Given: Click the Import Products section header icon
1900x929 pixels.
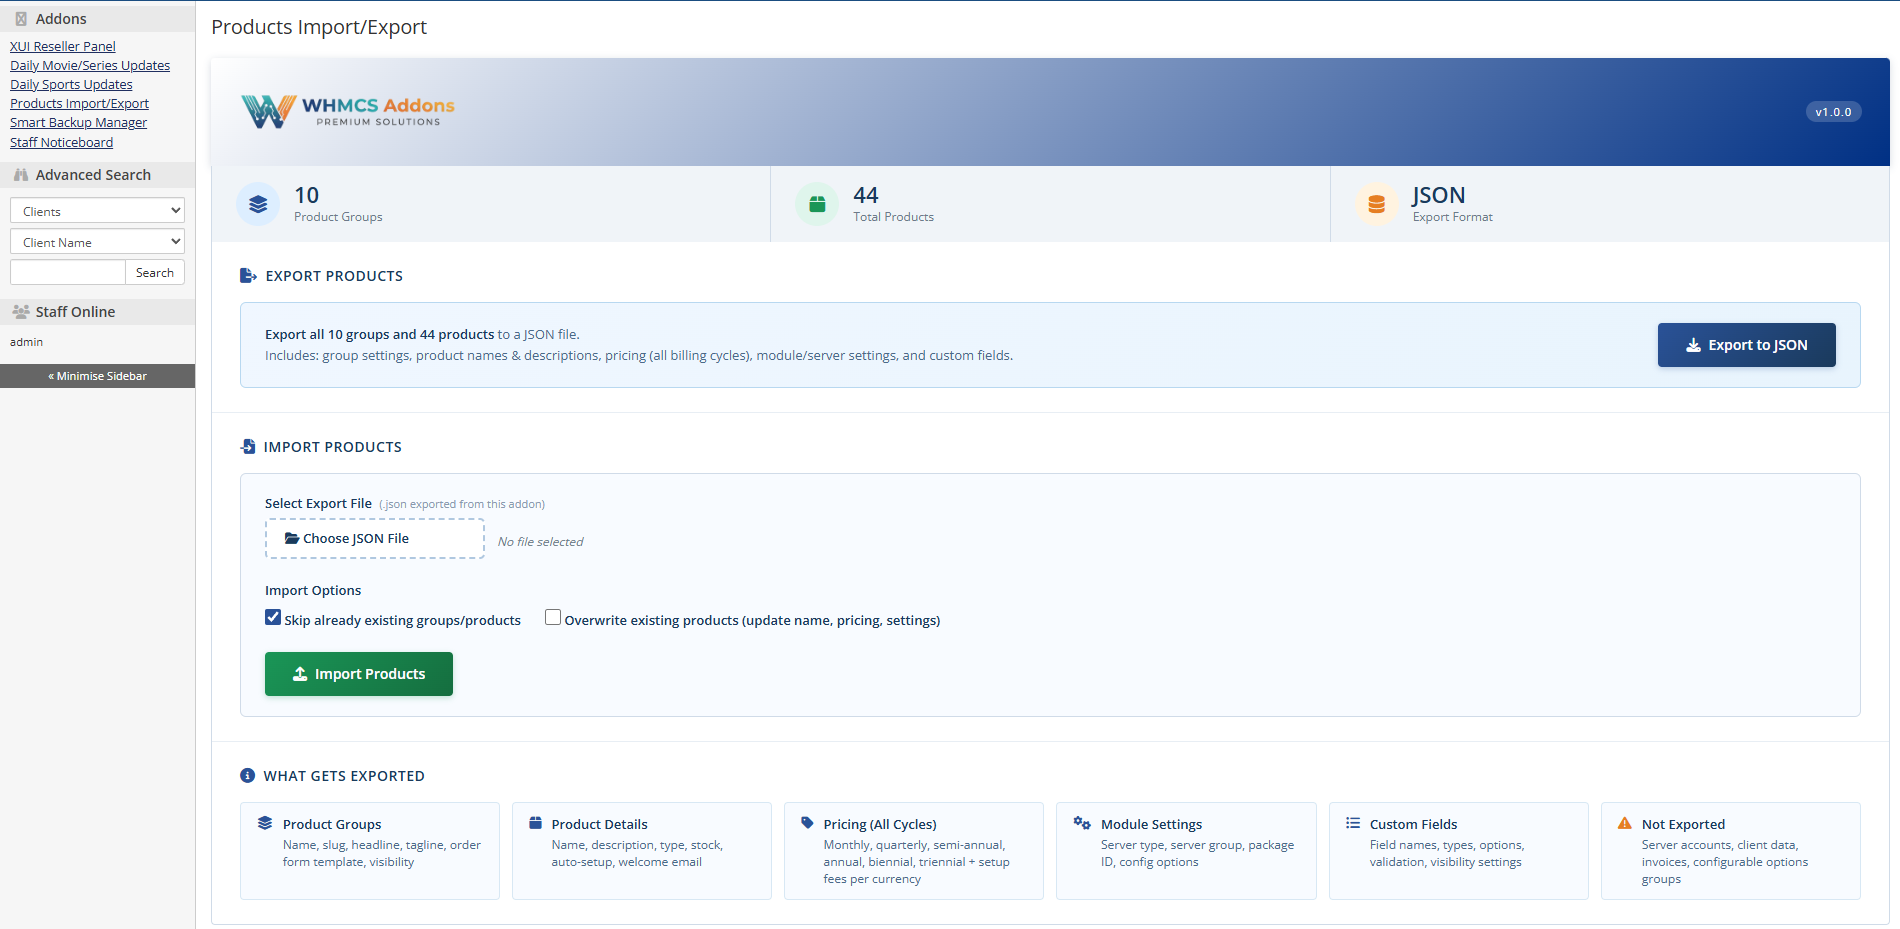Looking at the screenshot, I should 247,446.
